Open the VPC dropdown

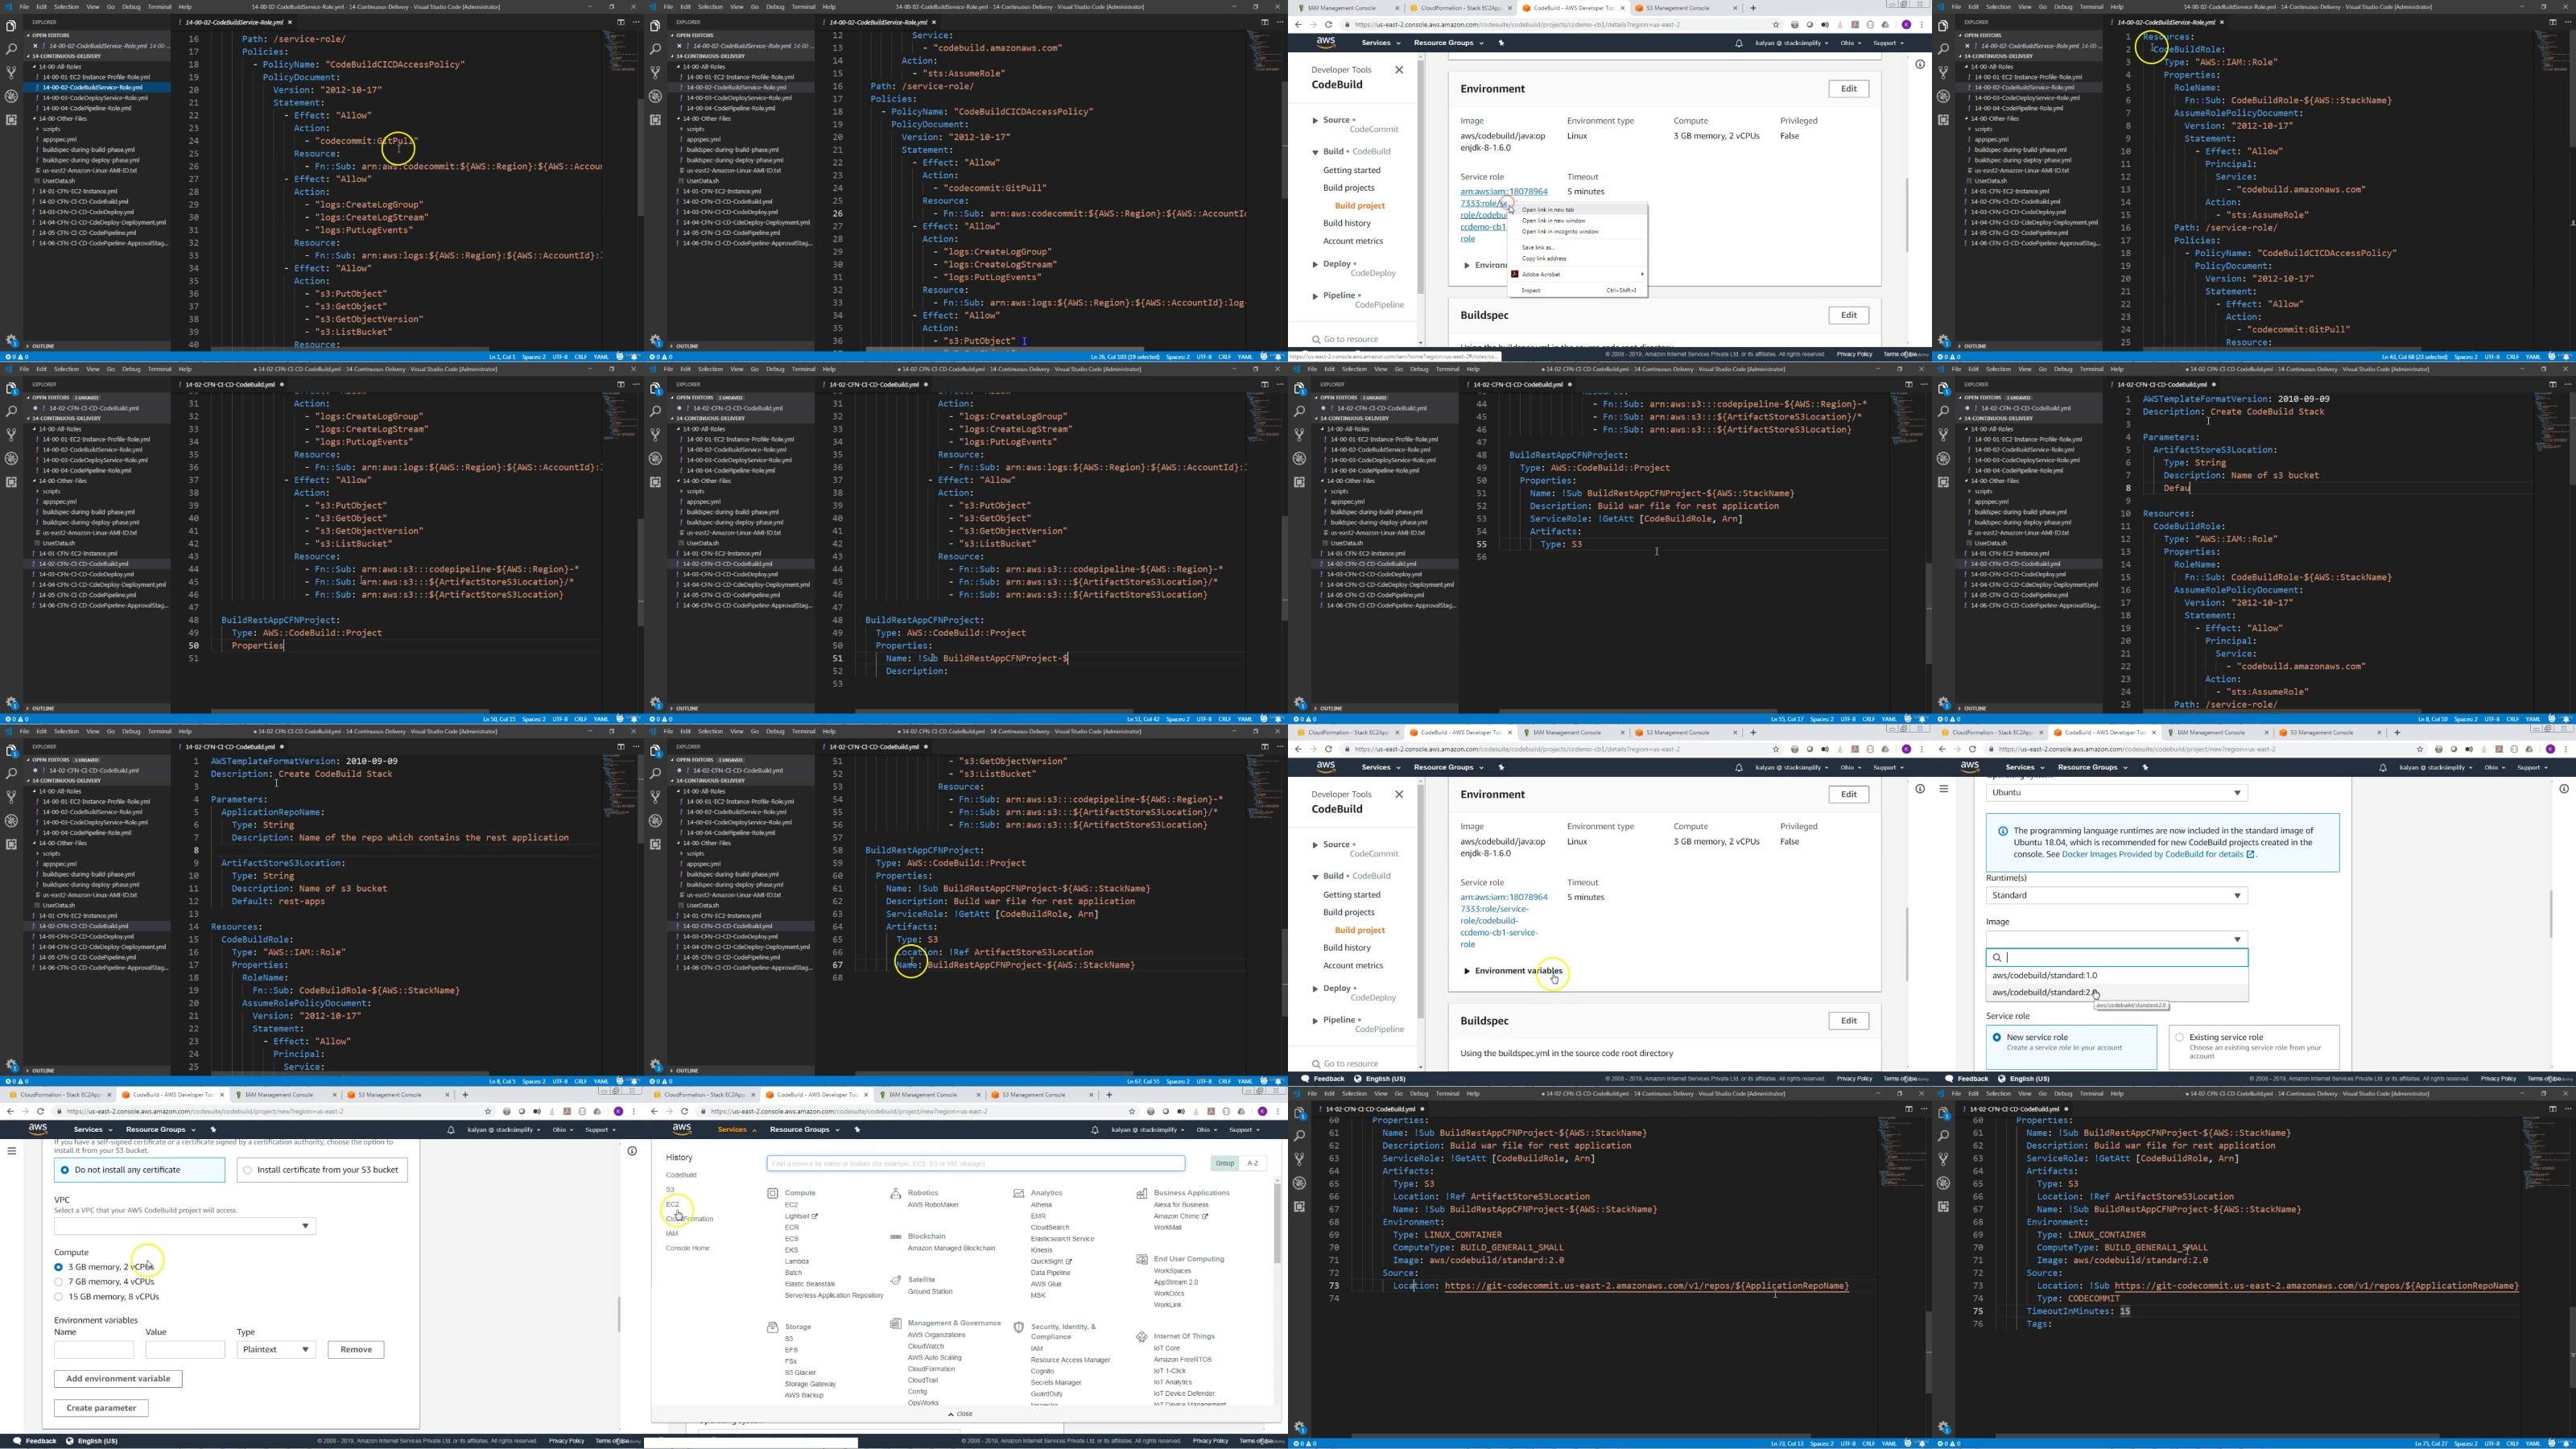pos(185,1225)
